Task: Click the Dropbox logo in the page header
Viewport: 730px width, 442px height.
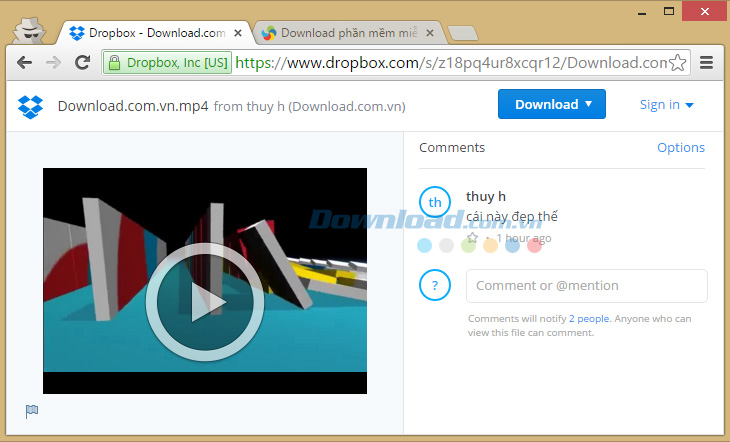Action: (30, 107)
